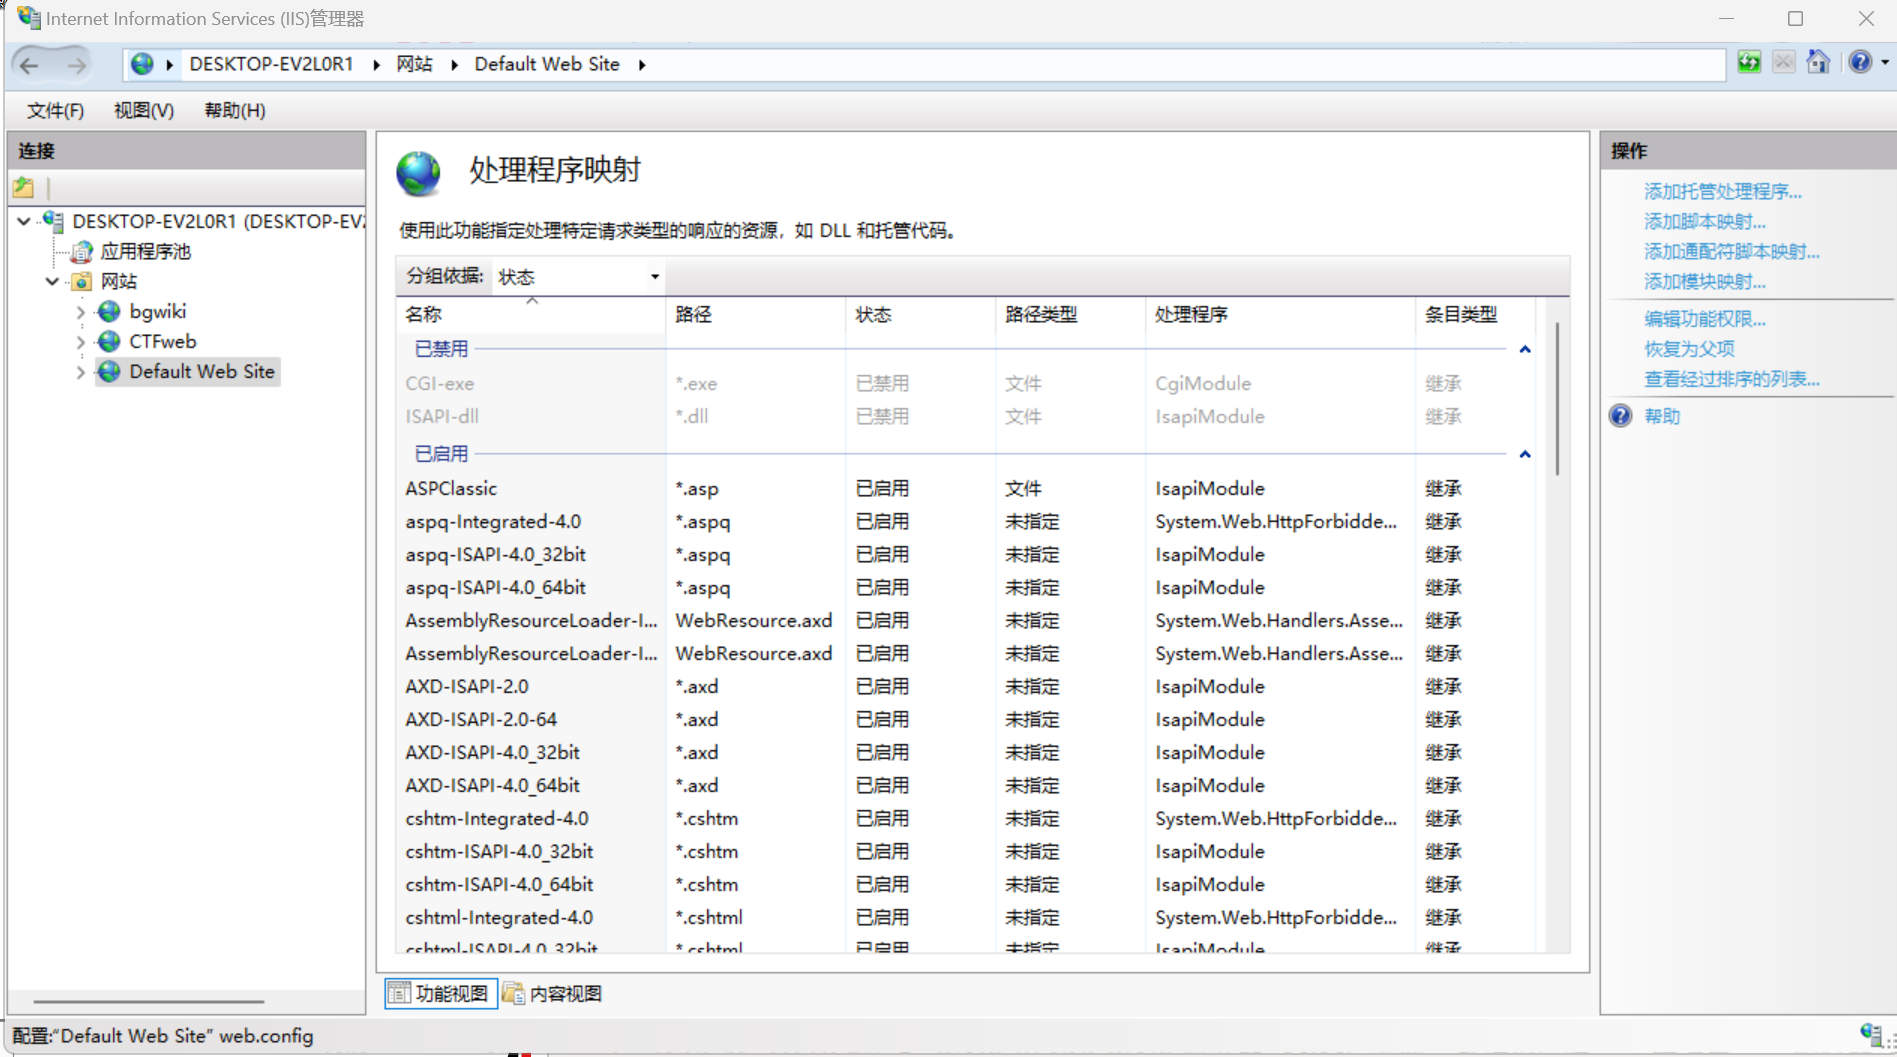Select the CTFweb site globe icon

(109, 341)
